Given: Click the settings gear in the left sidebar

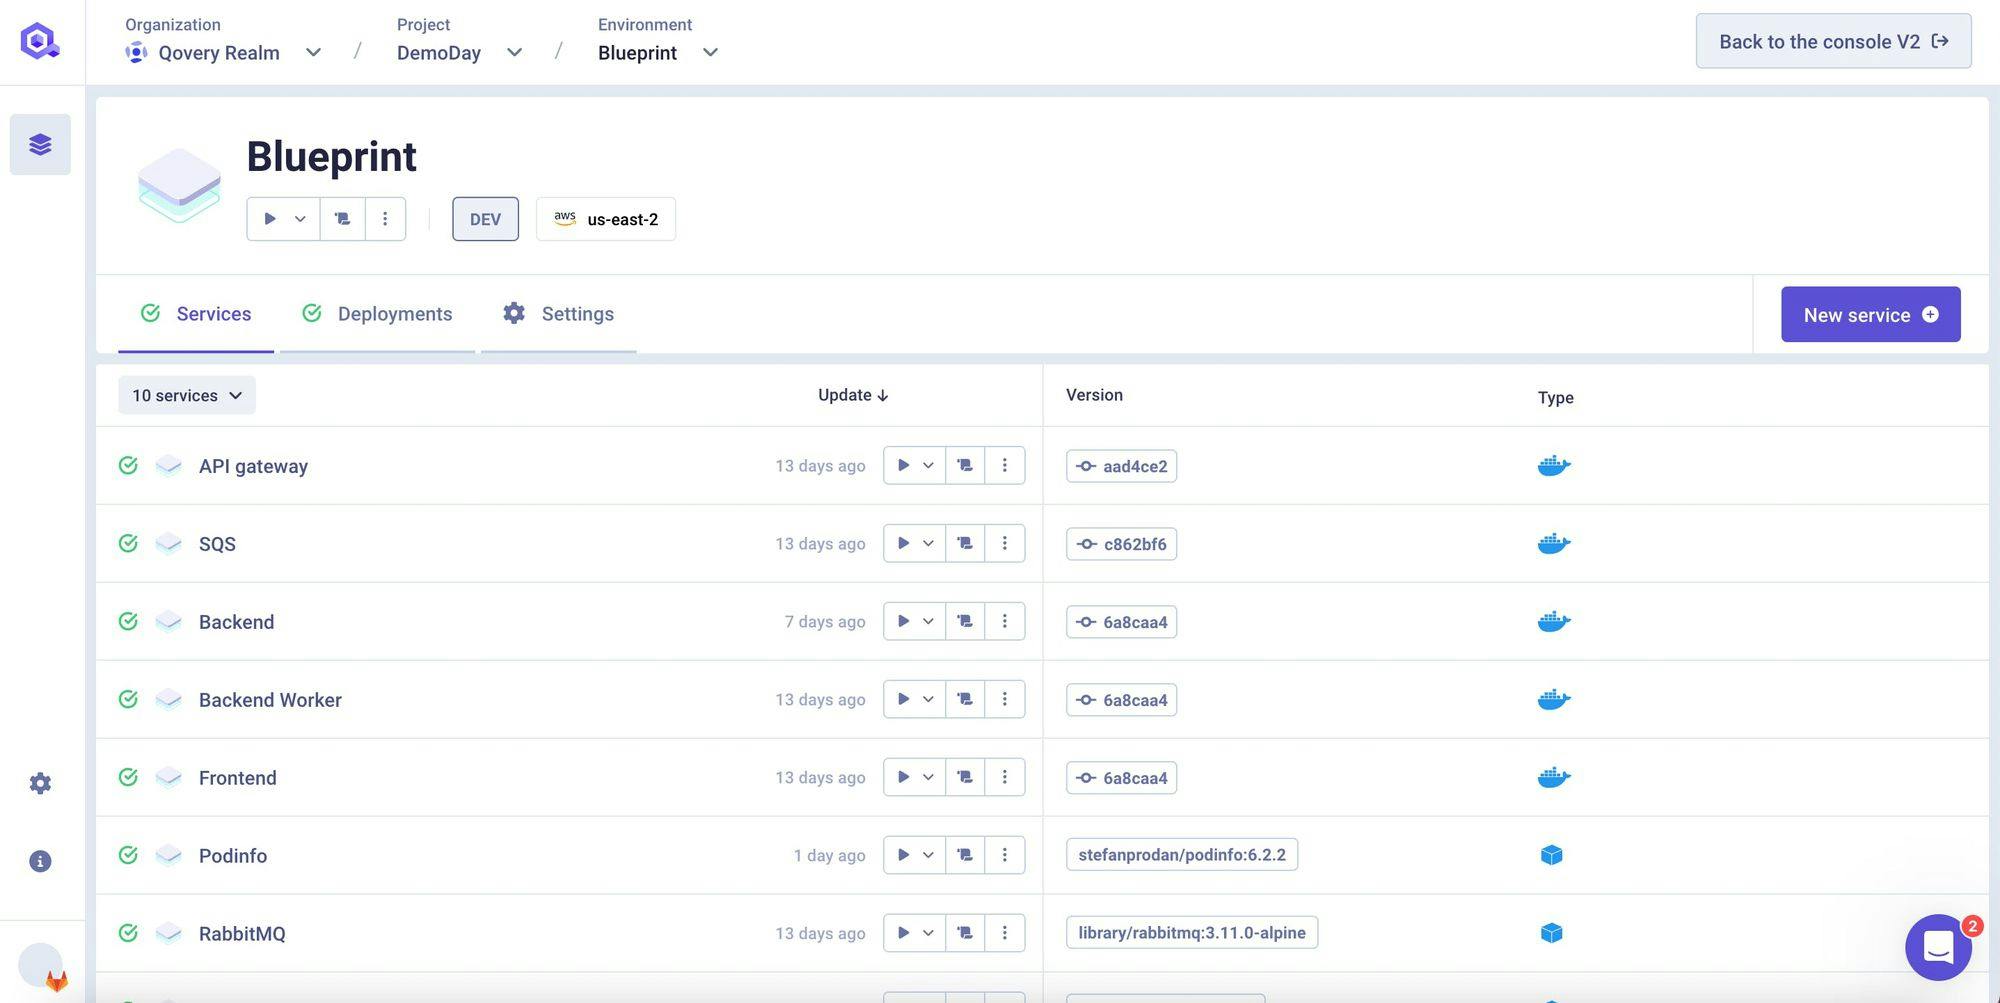Looking at the screenshot, I should tap(40, 783).
